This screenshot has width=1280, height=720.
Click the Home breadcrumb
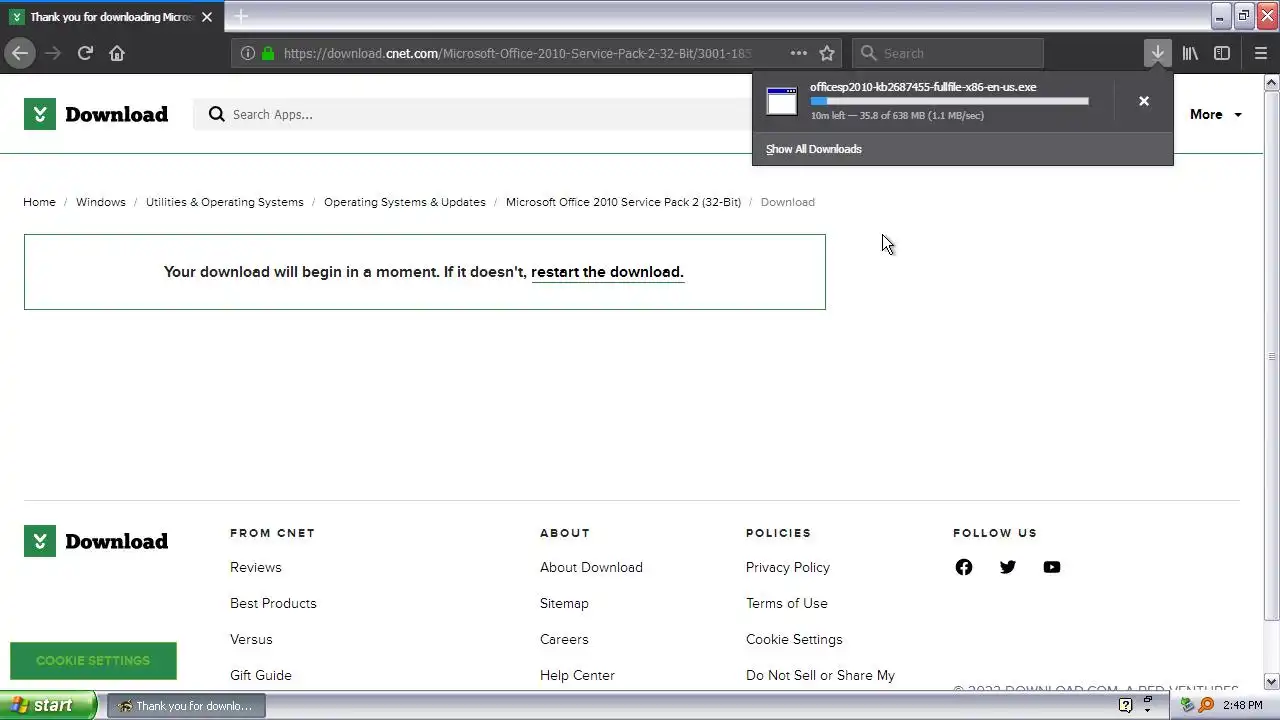click(40, 202)
